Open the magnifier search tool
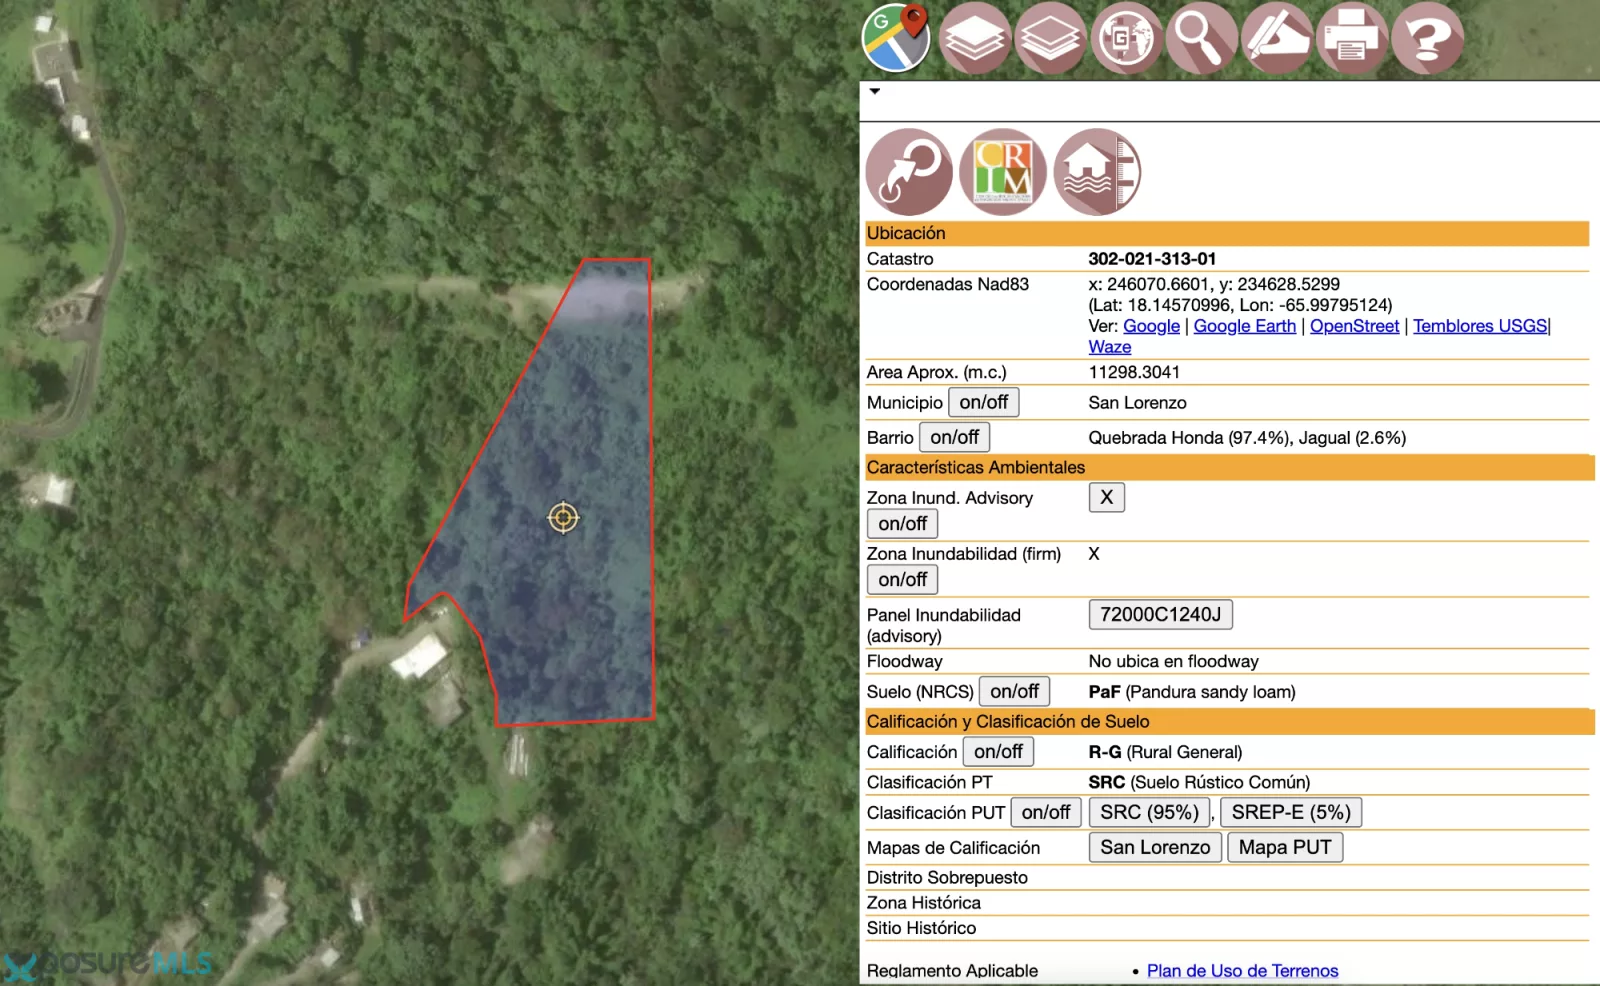The width and height of the screenshot is (1600, 986). click(1201, 38)
